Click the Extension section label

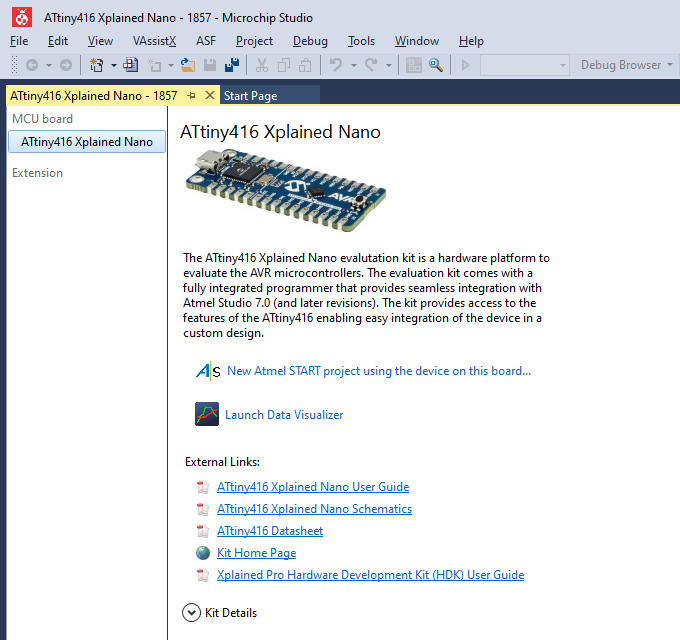pos(37,173)
